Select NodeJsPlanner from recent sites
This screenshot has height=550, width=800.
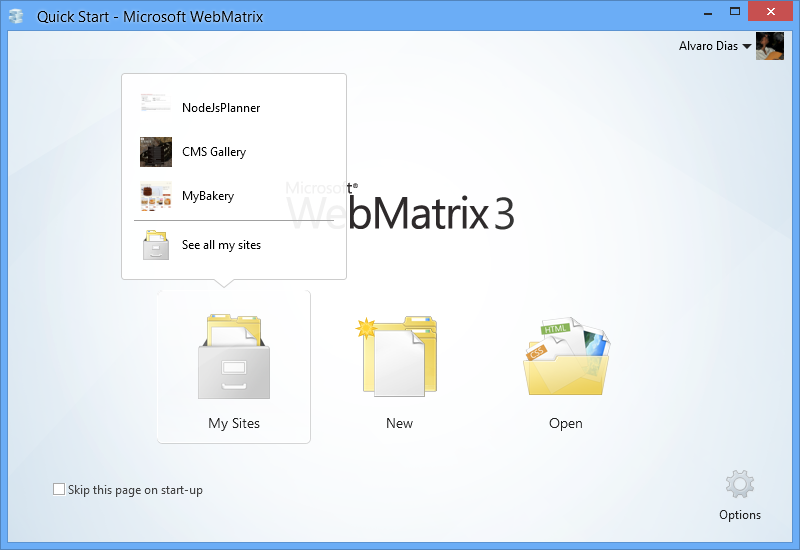(221, 108)
